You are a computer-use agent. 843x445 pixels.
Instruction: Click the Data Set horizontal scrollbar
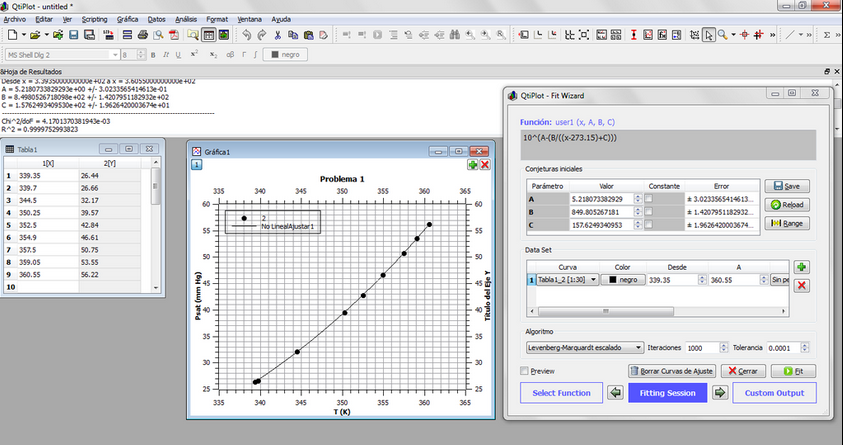click(x=658, y=311)
